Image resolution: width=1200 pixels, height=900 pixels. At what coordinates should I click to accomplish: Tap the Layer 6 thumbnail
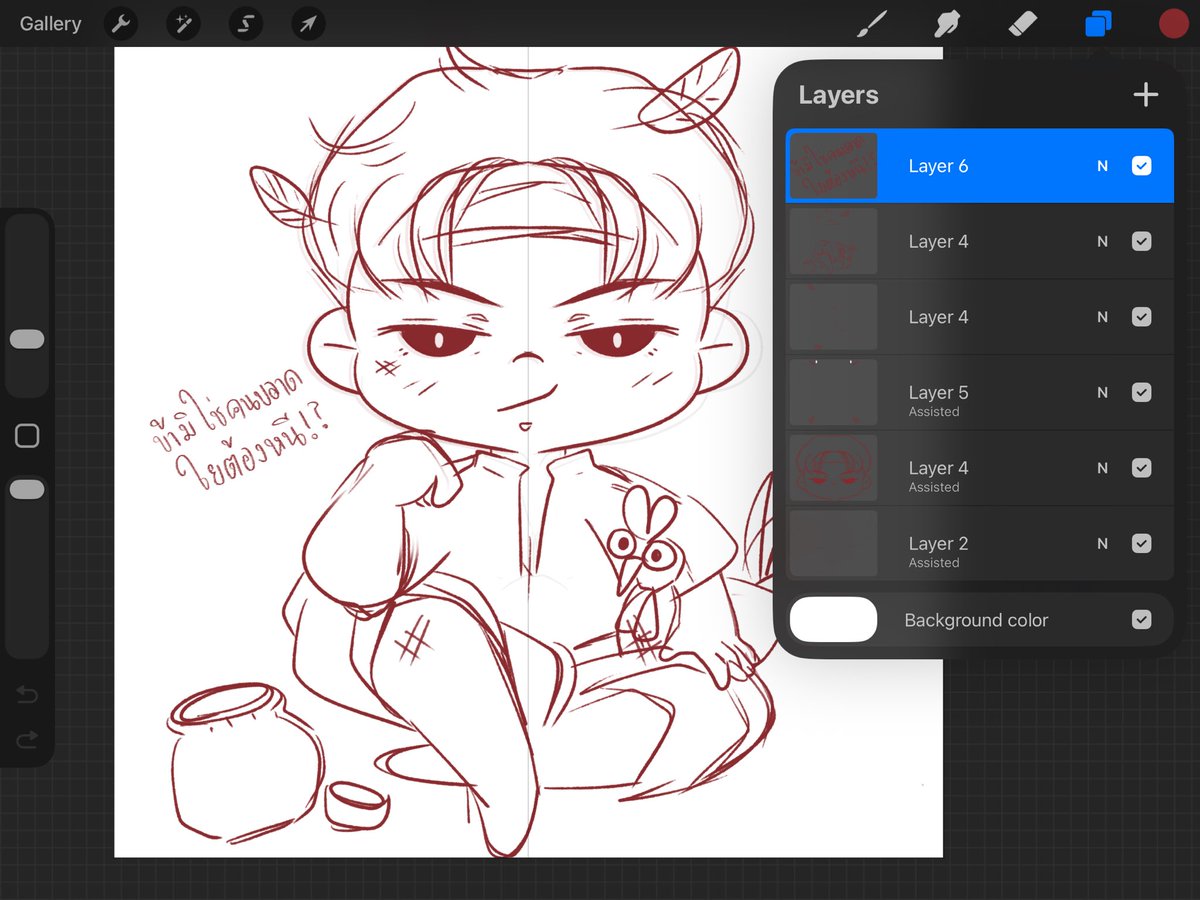click(833, 166)
